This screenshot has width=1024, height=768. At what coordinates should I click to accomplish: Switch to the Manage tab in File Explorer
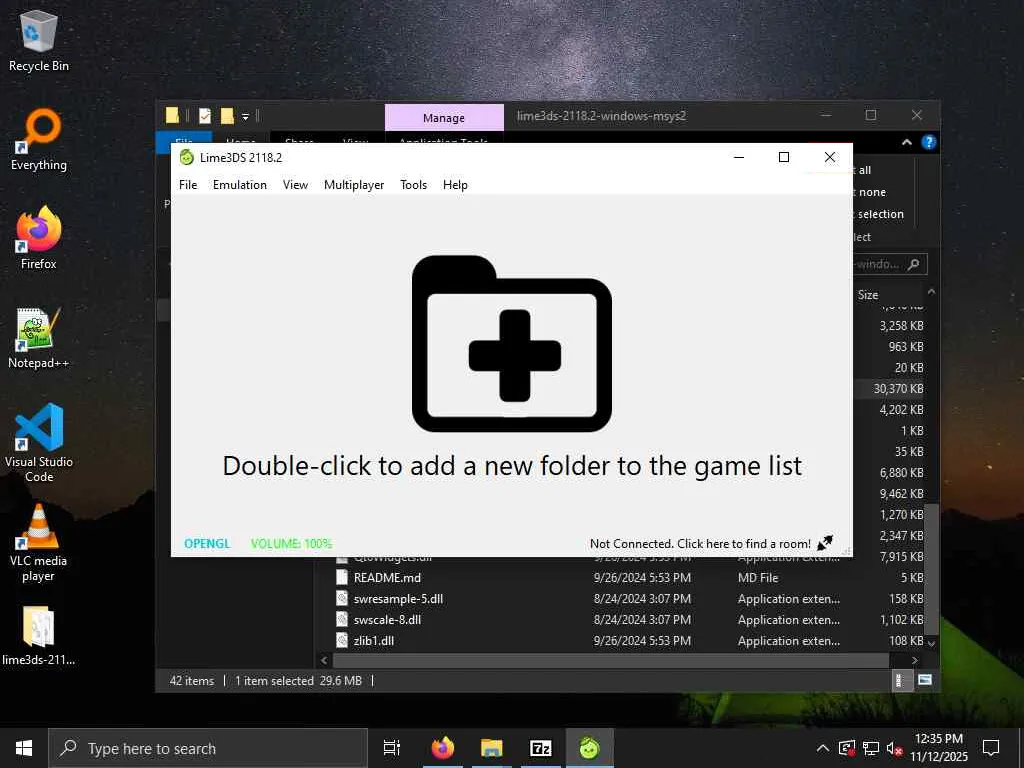pyautogui.click(x=444, y=118)
